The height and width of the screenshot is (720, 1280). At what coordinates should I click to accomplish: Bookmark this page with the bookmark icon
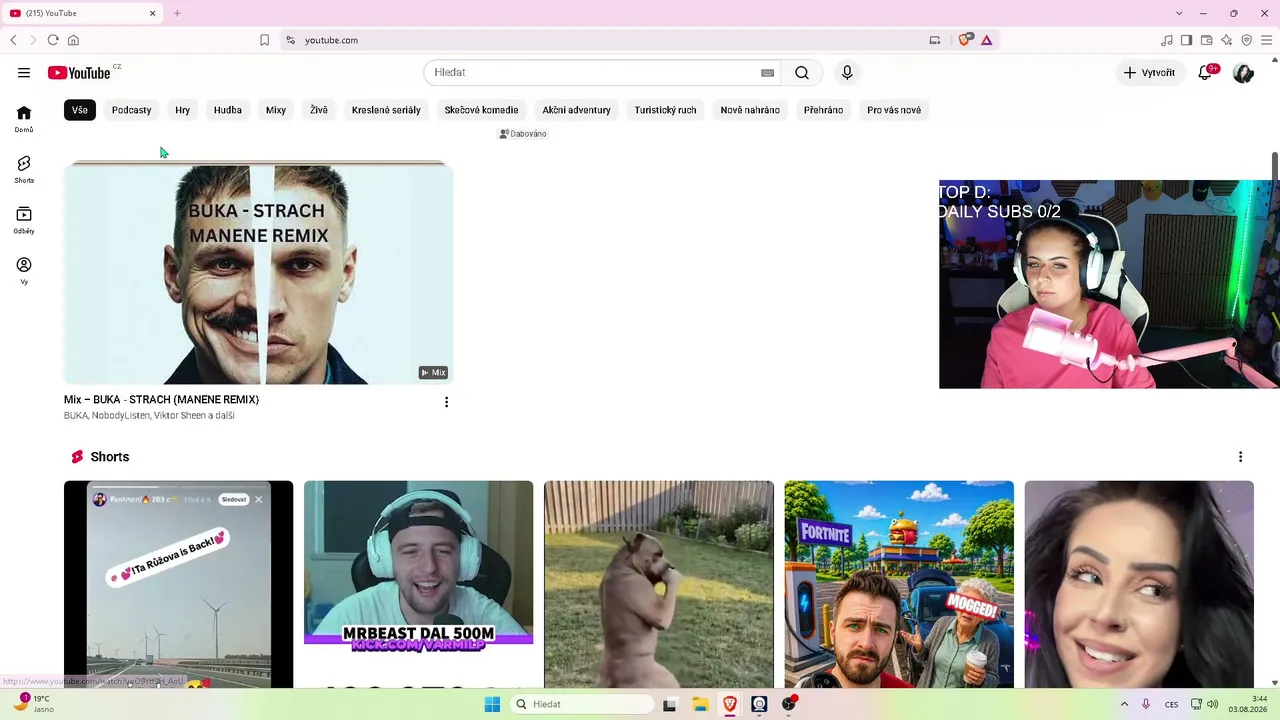[264, 40]
